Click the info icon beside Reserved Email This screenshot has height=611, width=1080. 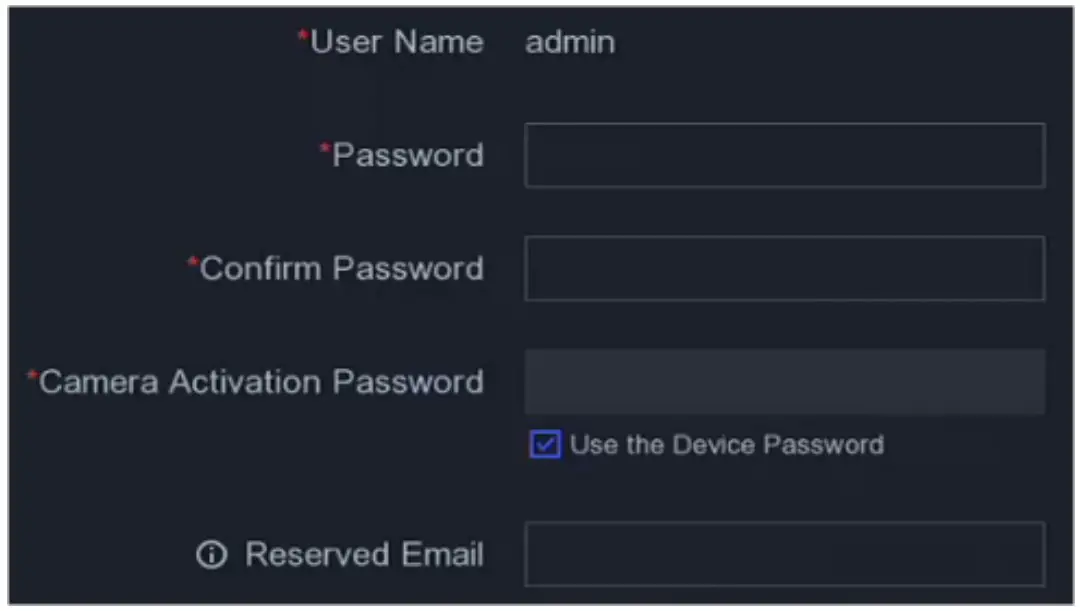pos(211,556)
